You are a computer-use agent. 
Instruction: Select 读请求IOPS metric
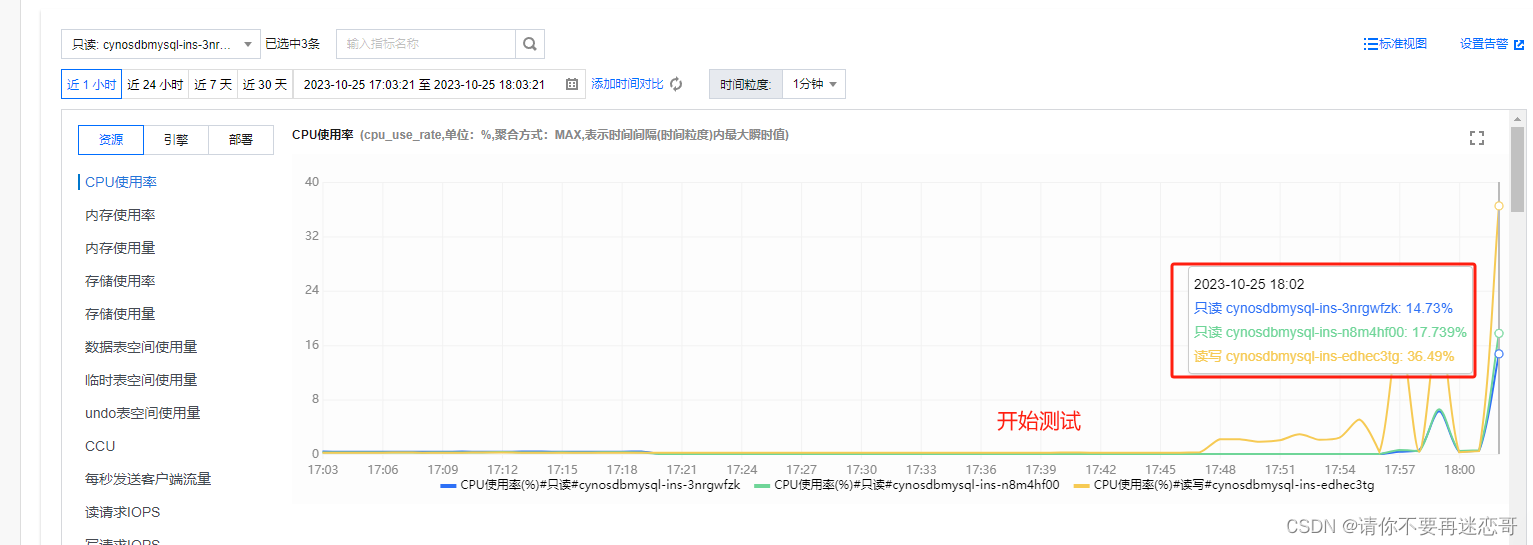[x=123, y=512]
